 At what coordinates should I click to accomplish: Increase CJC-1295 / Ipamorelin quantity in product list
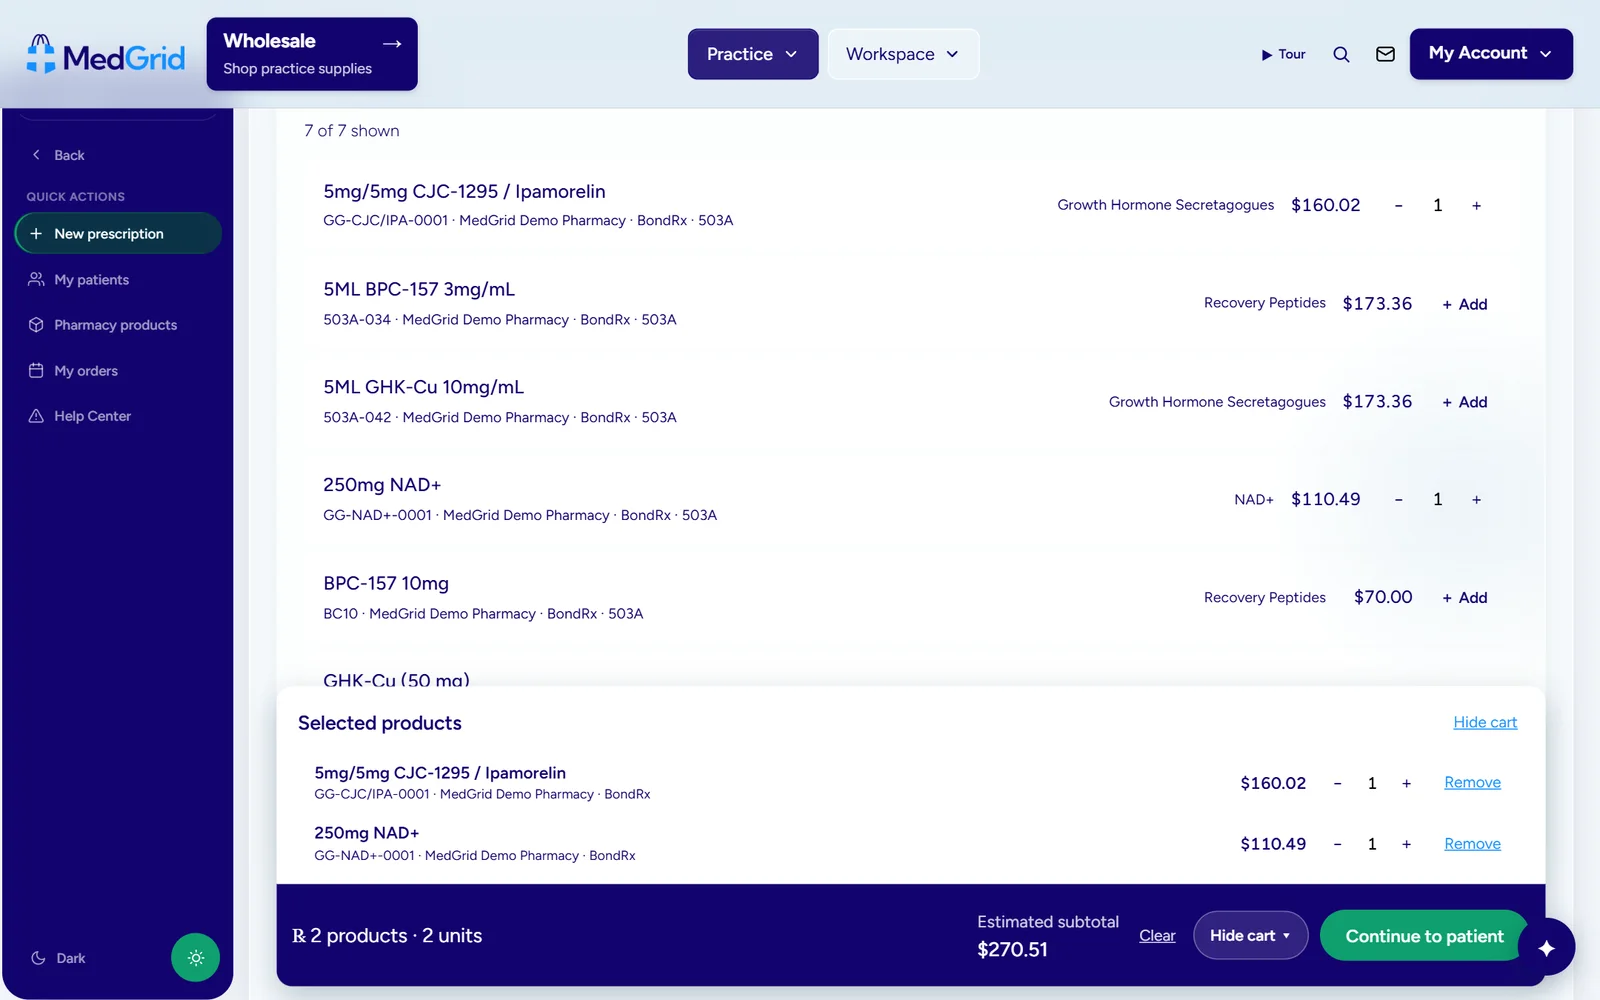tap(1476, 205)
